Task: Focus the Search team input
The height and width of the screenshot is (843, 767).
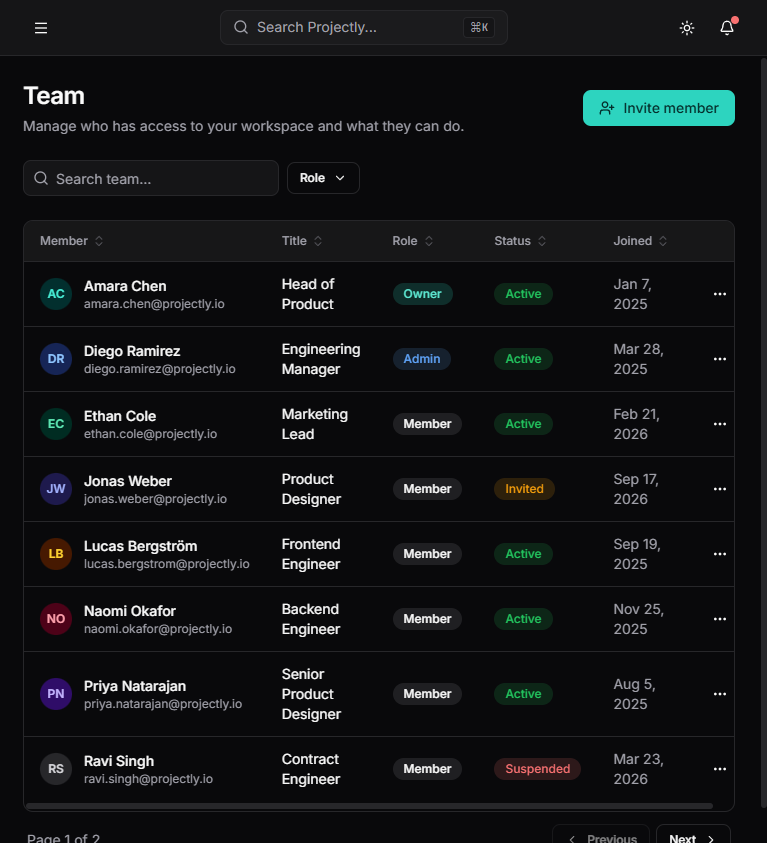Action: [151, 178]
